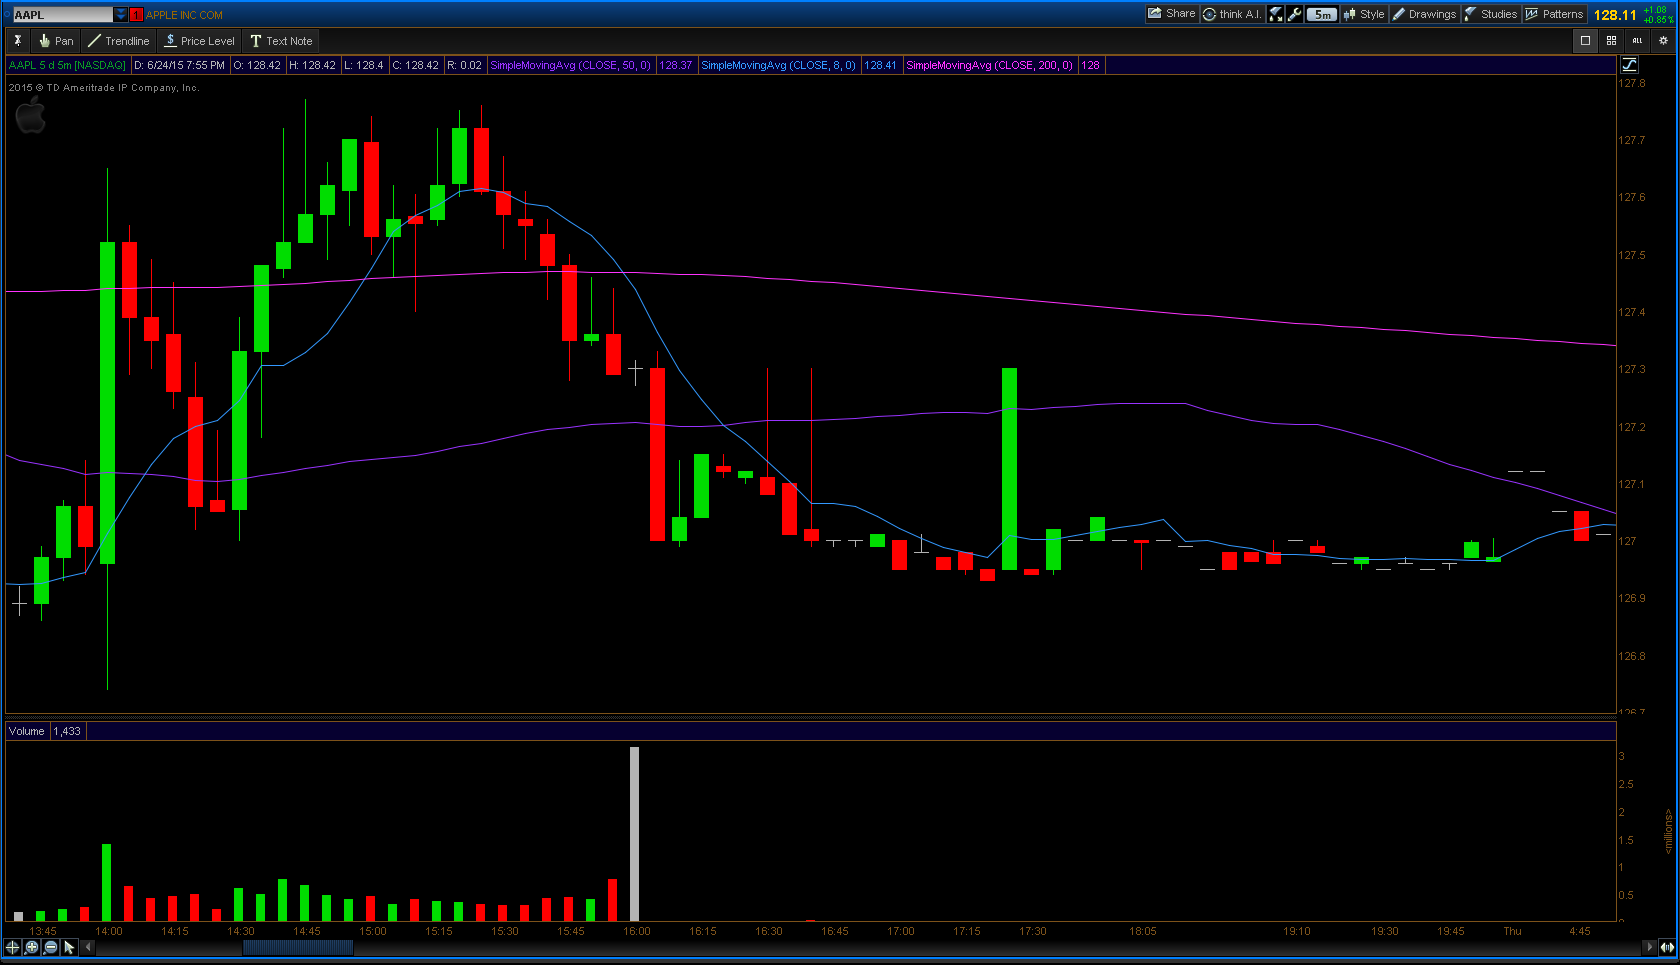Open the wrench chart tools icon
Image resolution: width=1680 pixels, height=965 pixels.
click(x=1295, y=14)
